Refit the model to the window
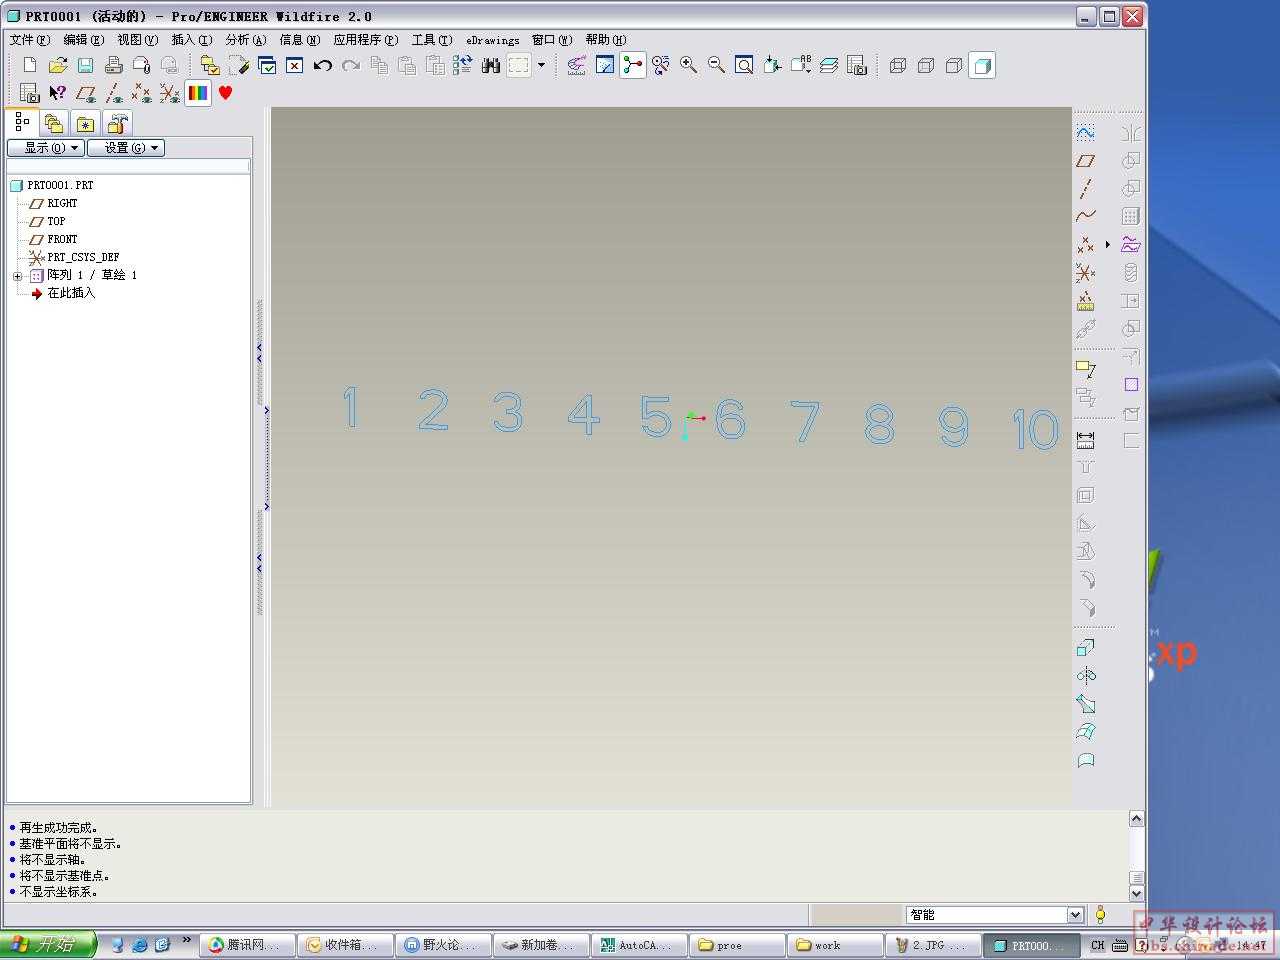Image resolution: width=1280 pixels, height=960 pixels. point(744,66)
